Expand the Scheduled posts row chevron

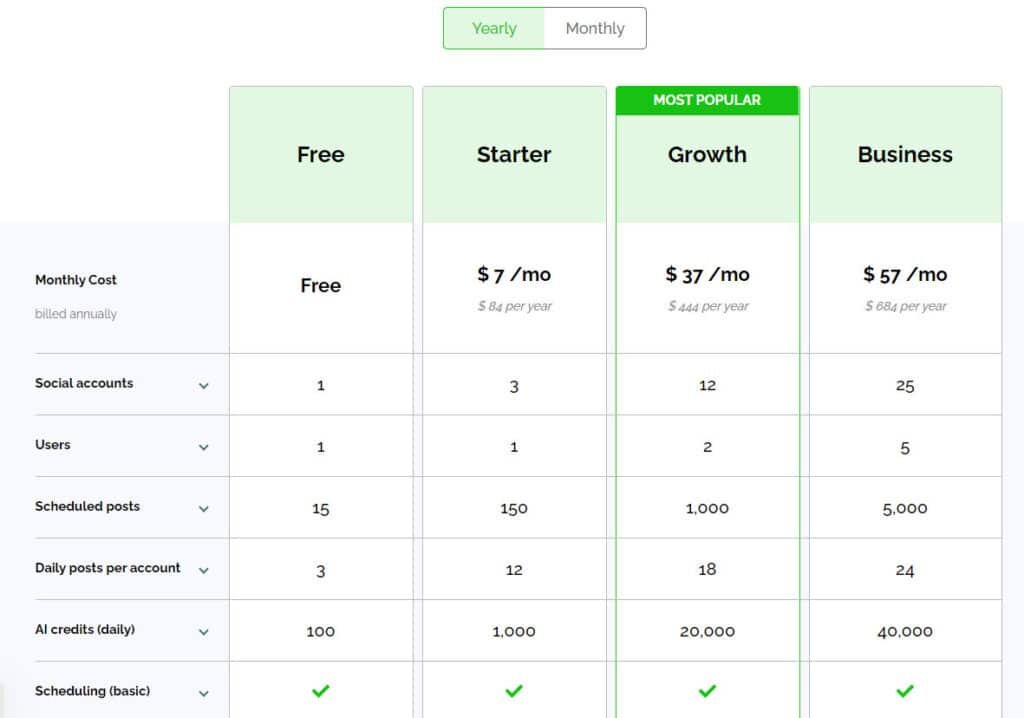pos(204,508)
